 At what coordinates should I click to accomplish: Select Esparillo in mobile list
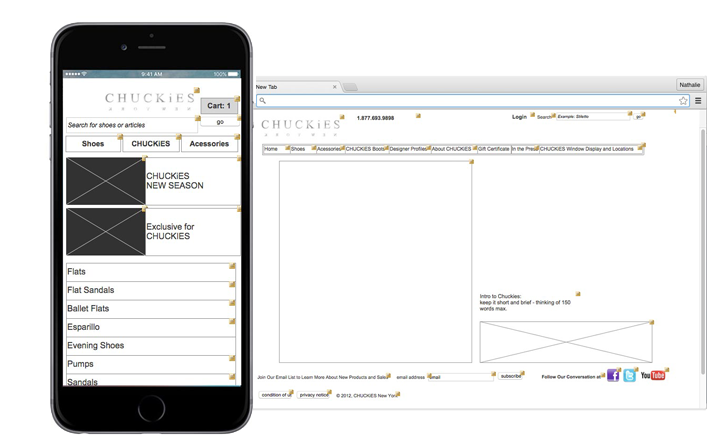pyautogui.click(x=151, y=327)
